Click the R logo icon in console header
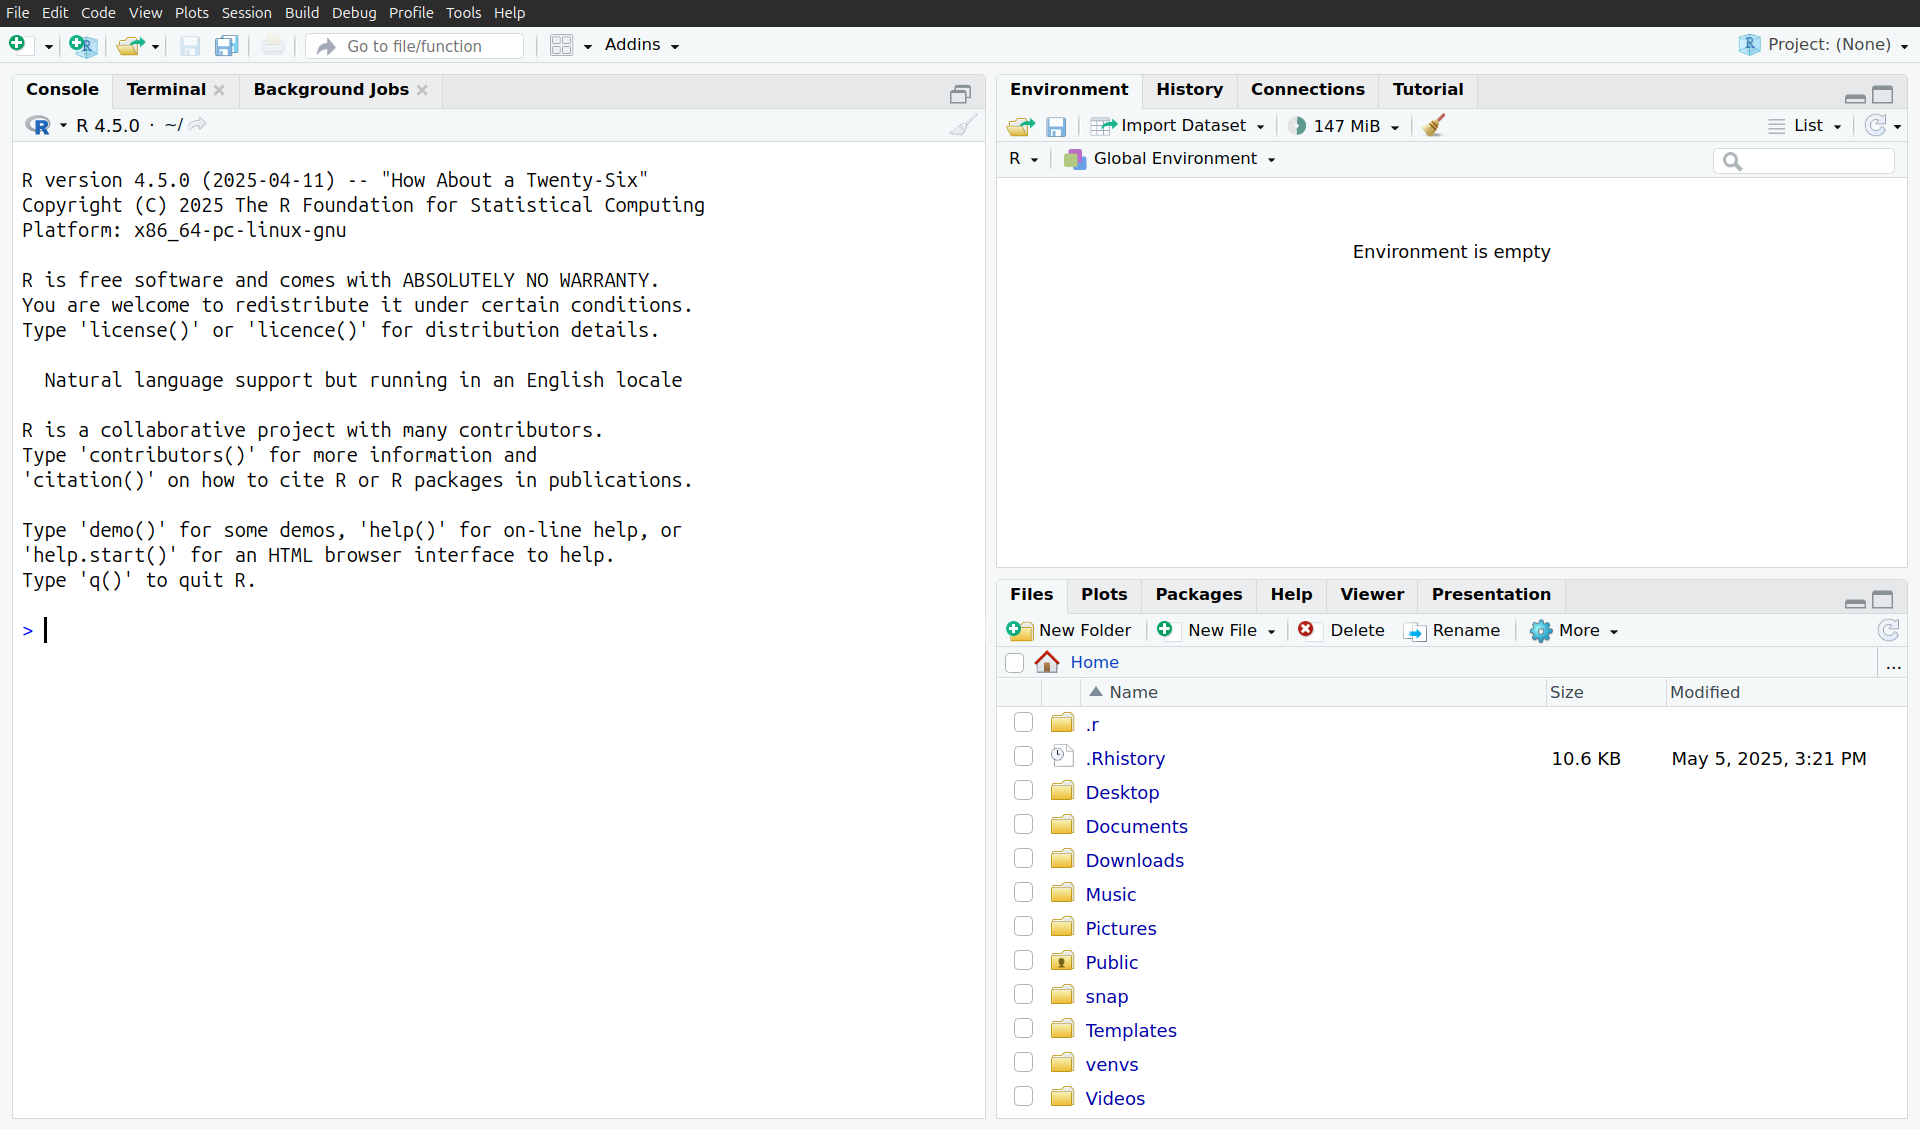Screen dimensions: 1920x1129 pyautogui.click(x=38, y=125)
